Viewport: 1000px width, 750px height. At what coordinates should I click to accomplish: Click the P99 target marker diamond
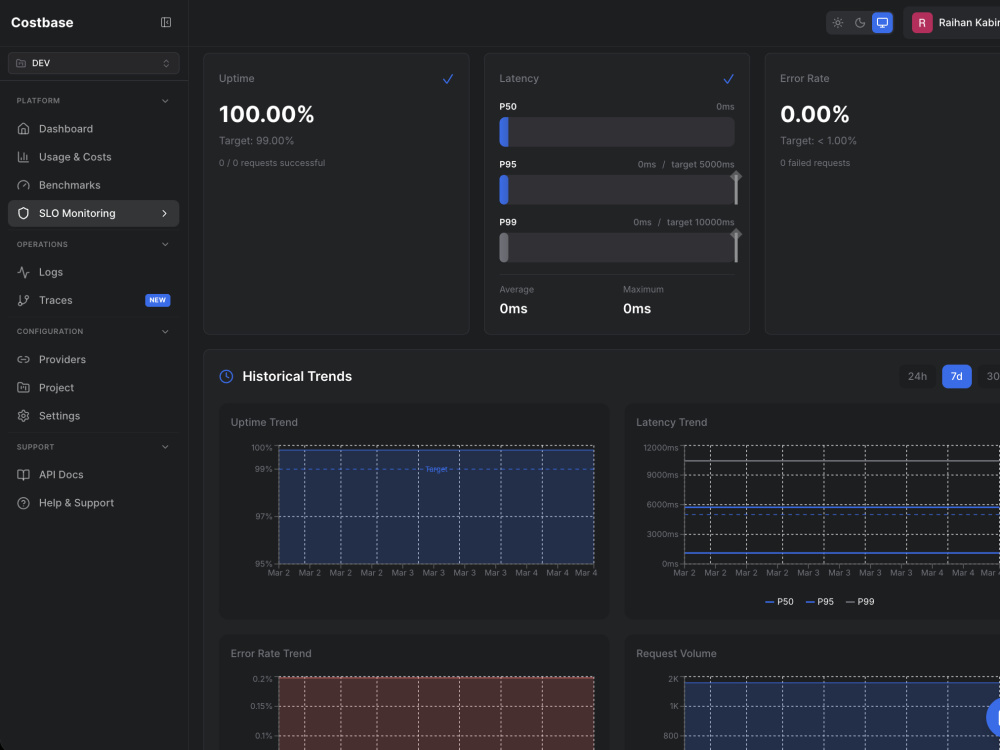click(736, 234)
